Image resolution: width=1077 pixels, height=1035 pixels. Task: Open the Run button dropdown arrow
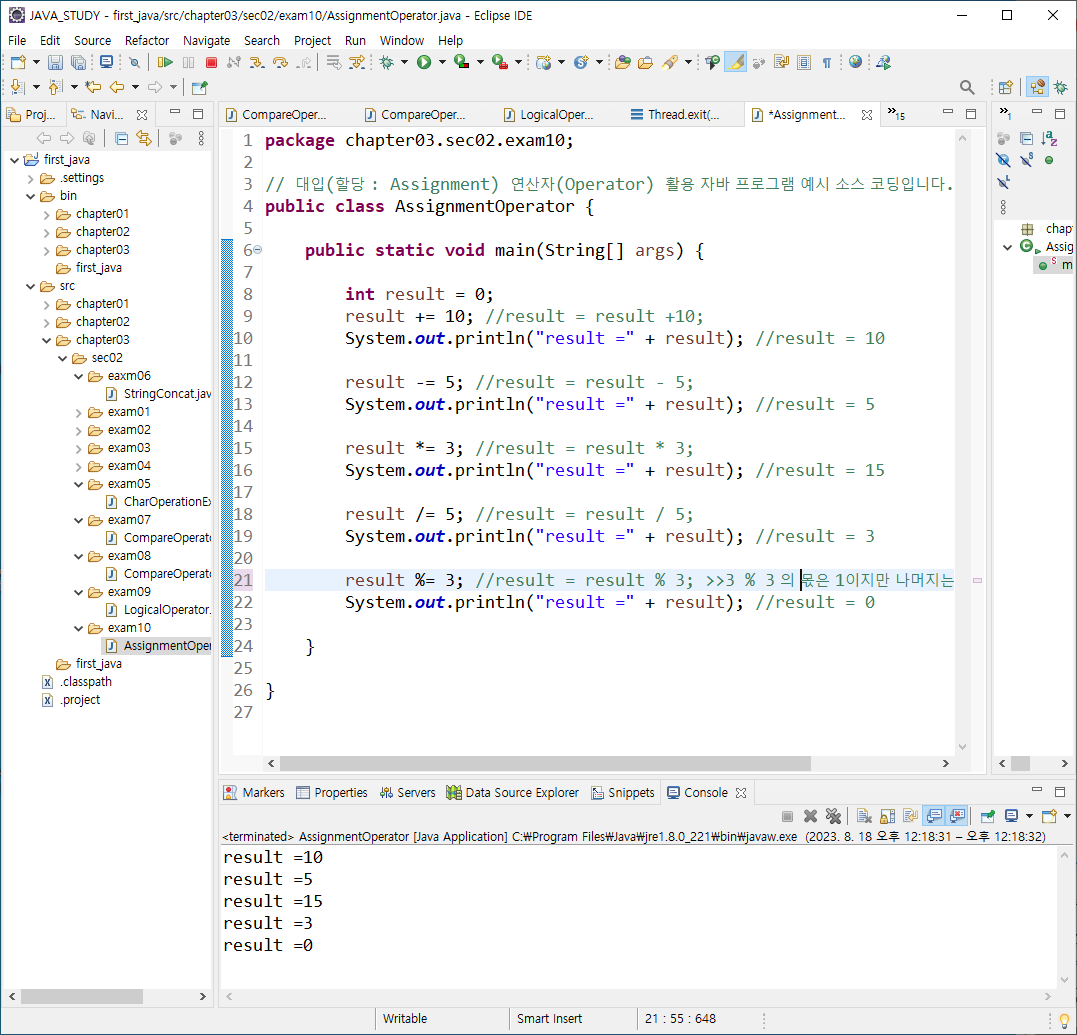coord(442,62)
